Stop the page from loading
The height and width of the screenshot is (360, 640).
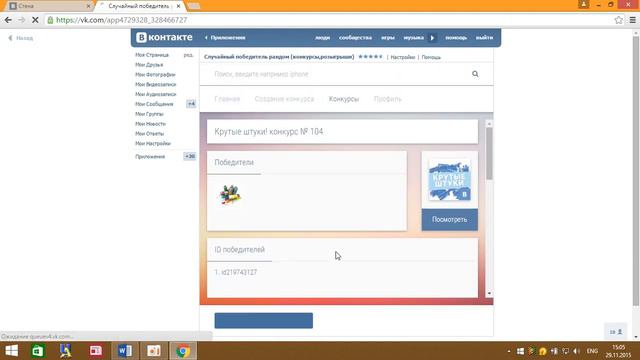coord(35,20)
